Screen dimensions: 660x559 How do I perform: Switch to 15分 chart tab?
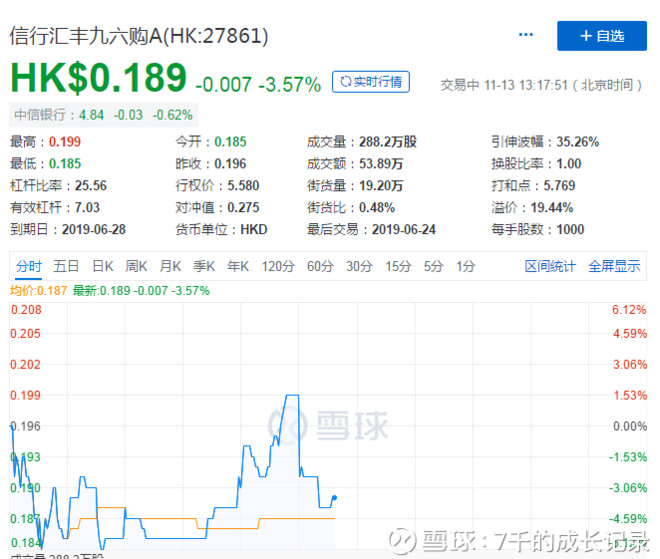(x=398, y=266)
